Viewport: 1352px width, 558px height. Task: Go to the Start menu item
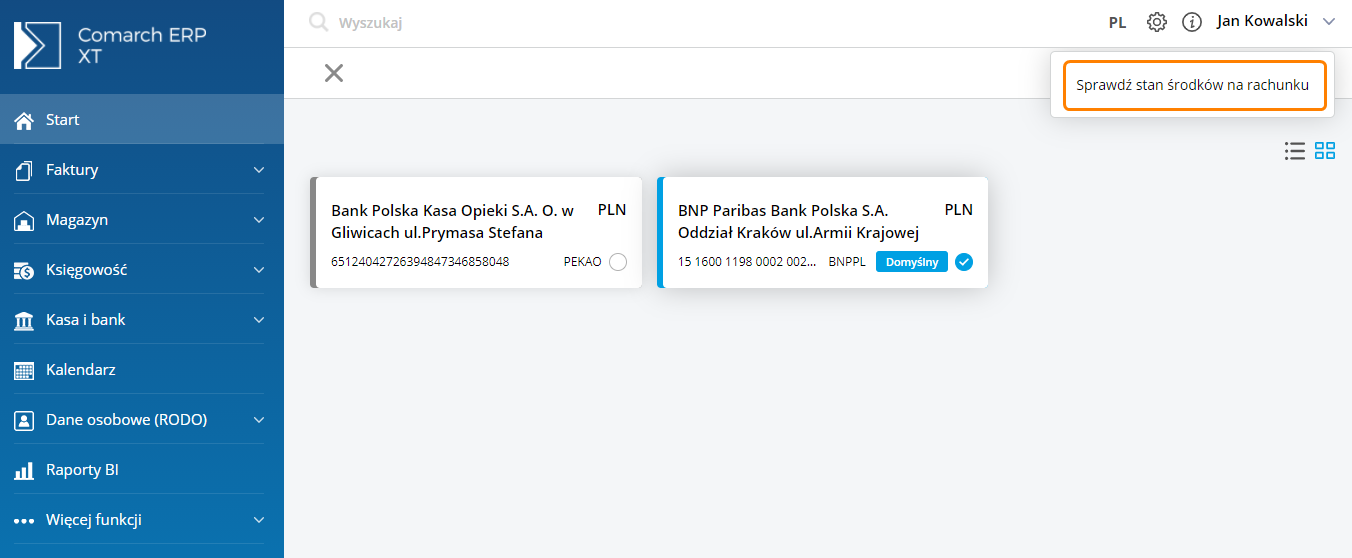pyautogui.click(x=62, y=120)
